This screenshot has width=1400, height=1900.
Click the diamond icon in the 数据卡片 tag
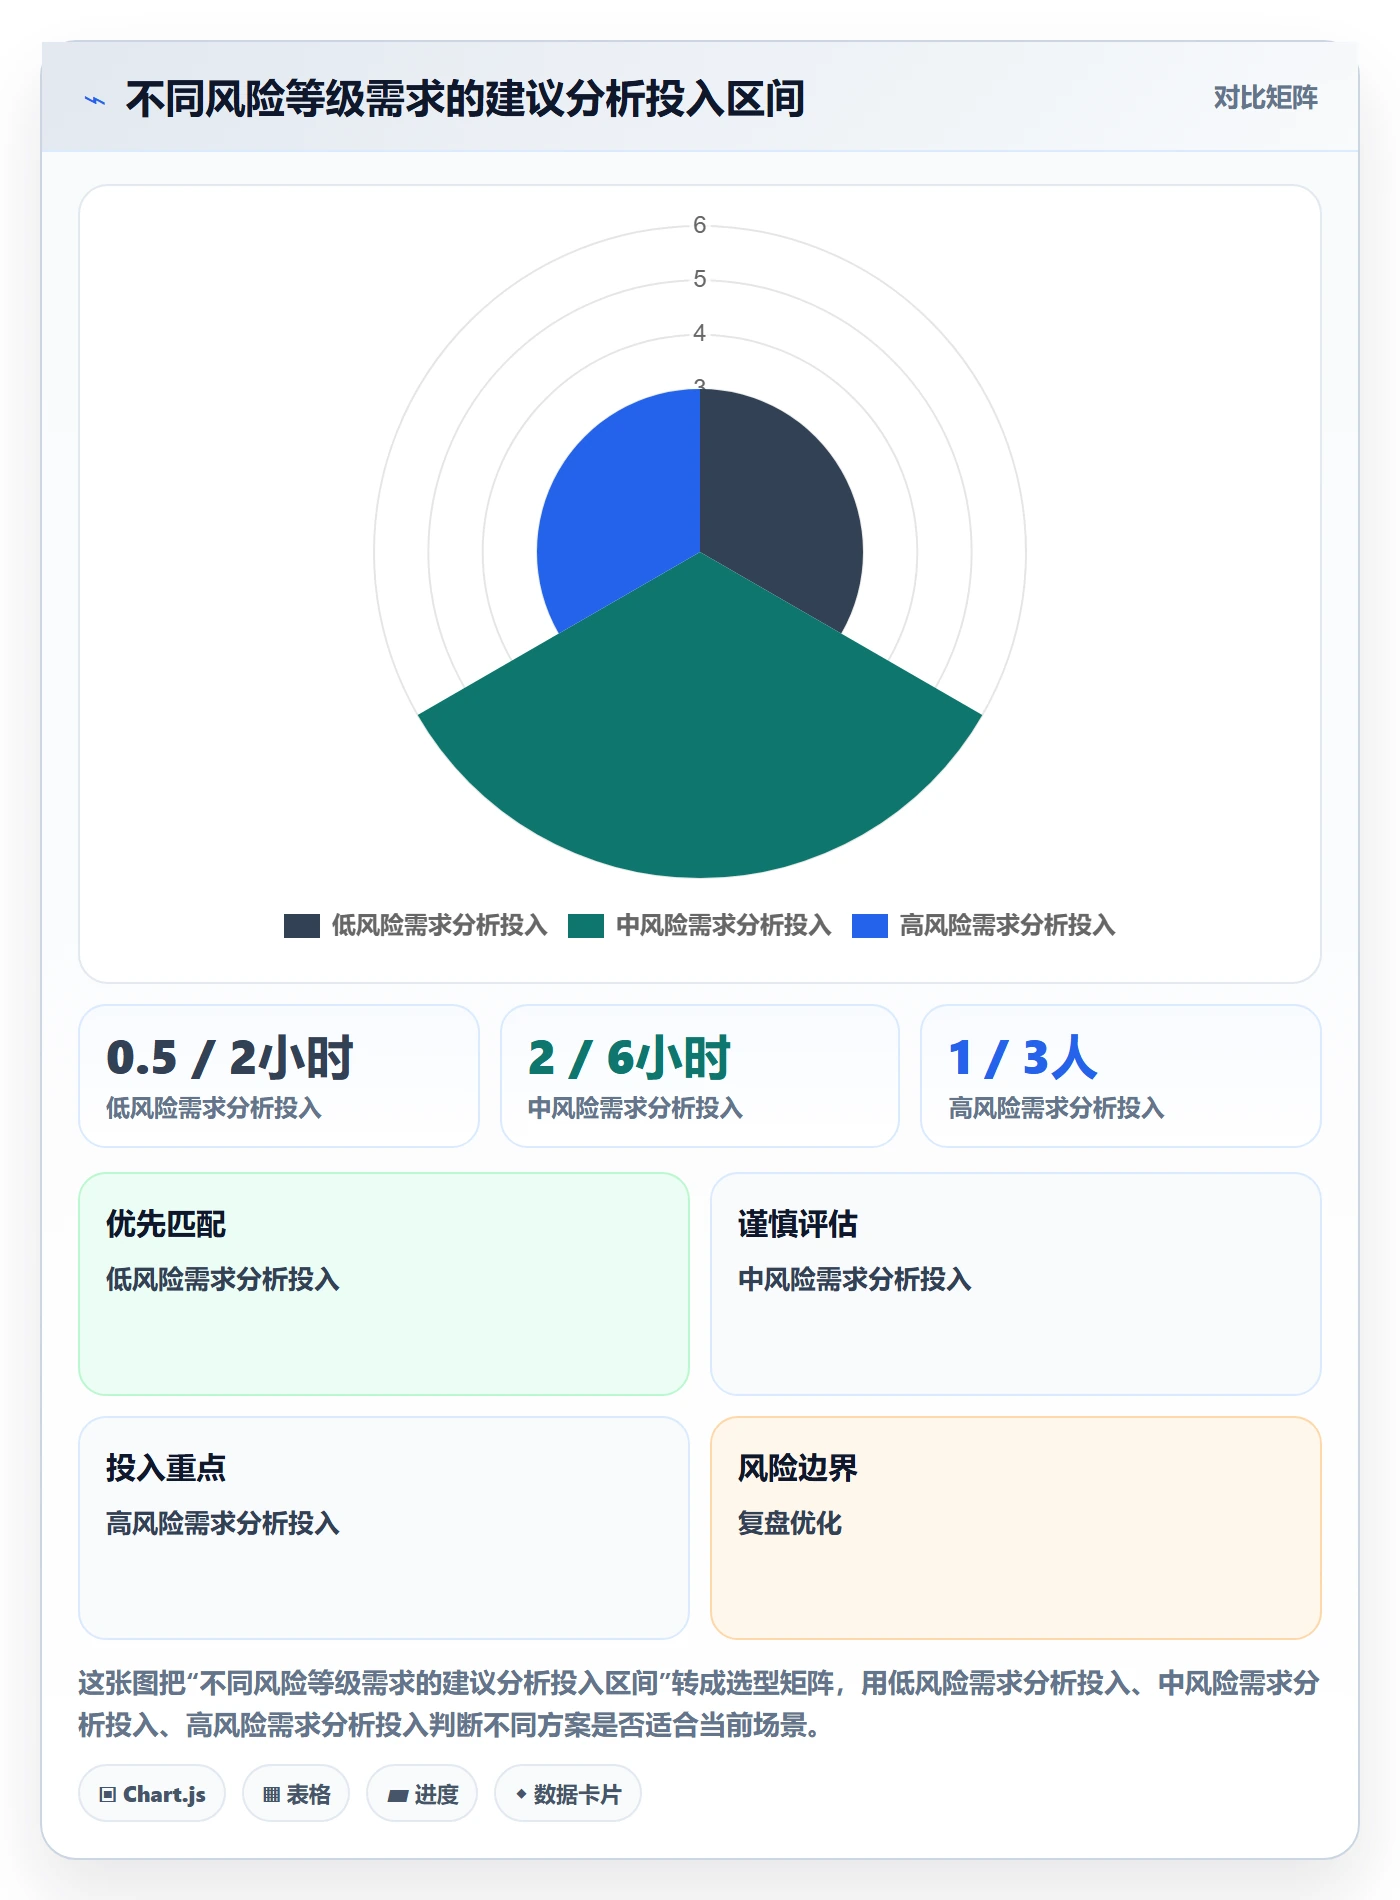click(x=521, y=1795)
